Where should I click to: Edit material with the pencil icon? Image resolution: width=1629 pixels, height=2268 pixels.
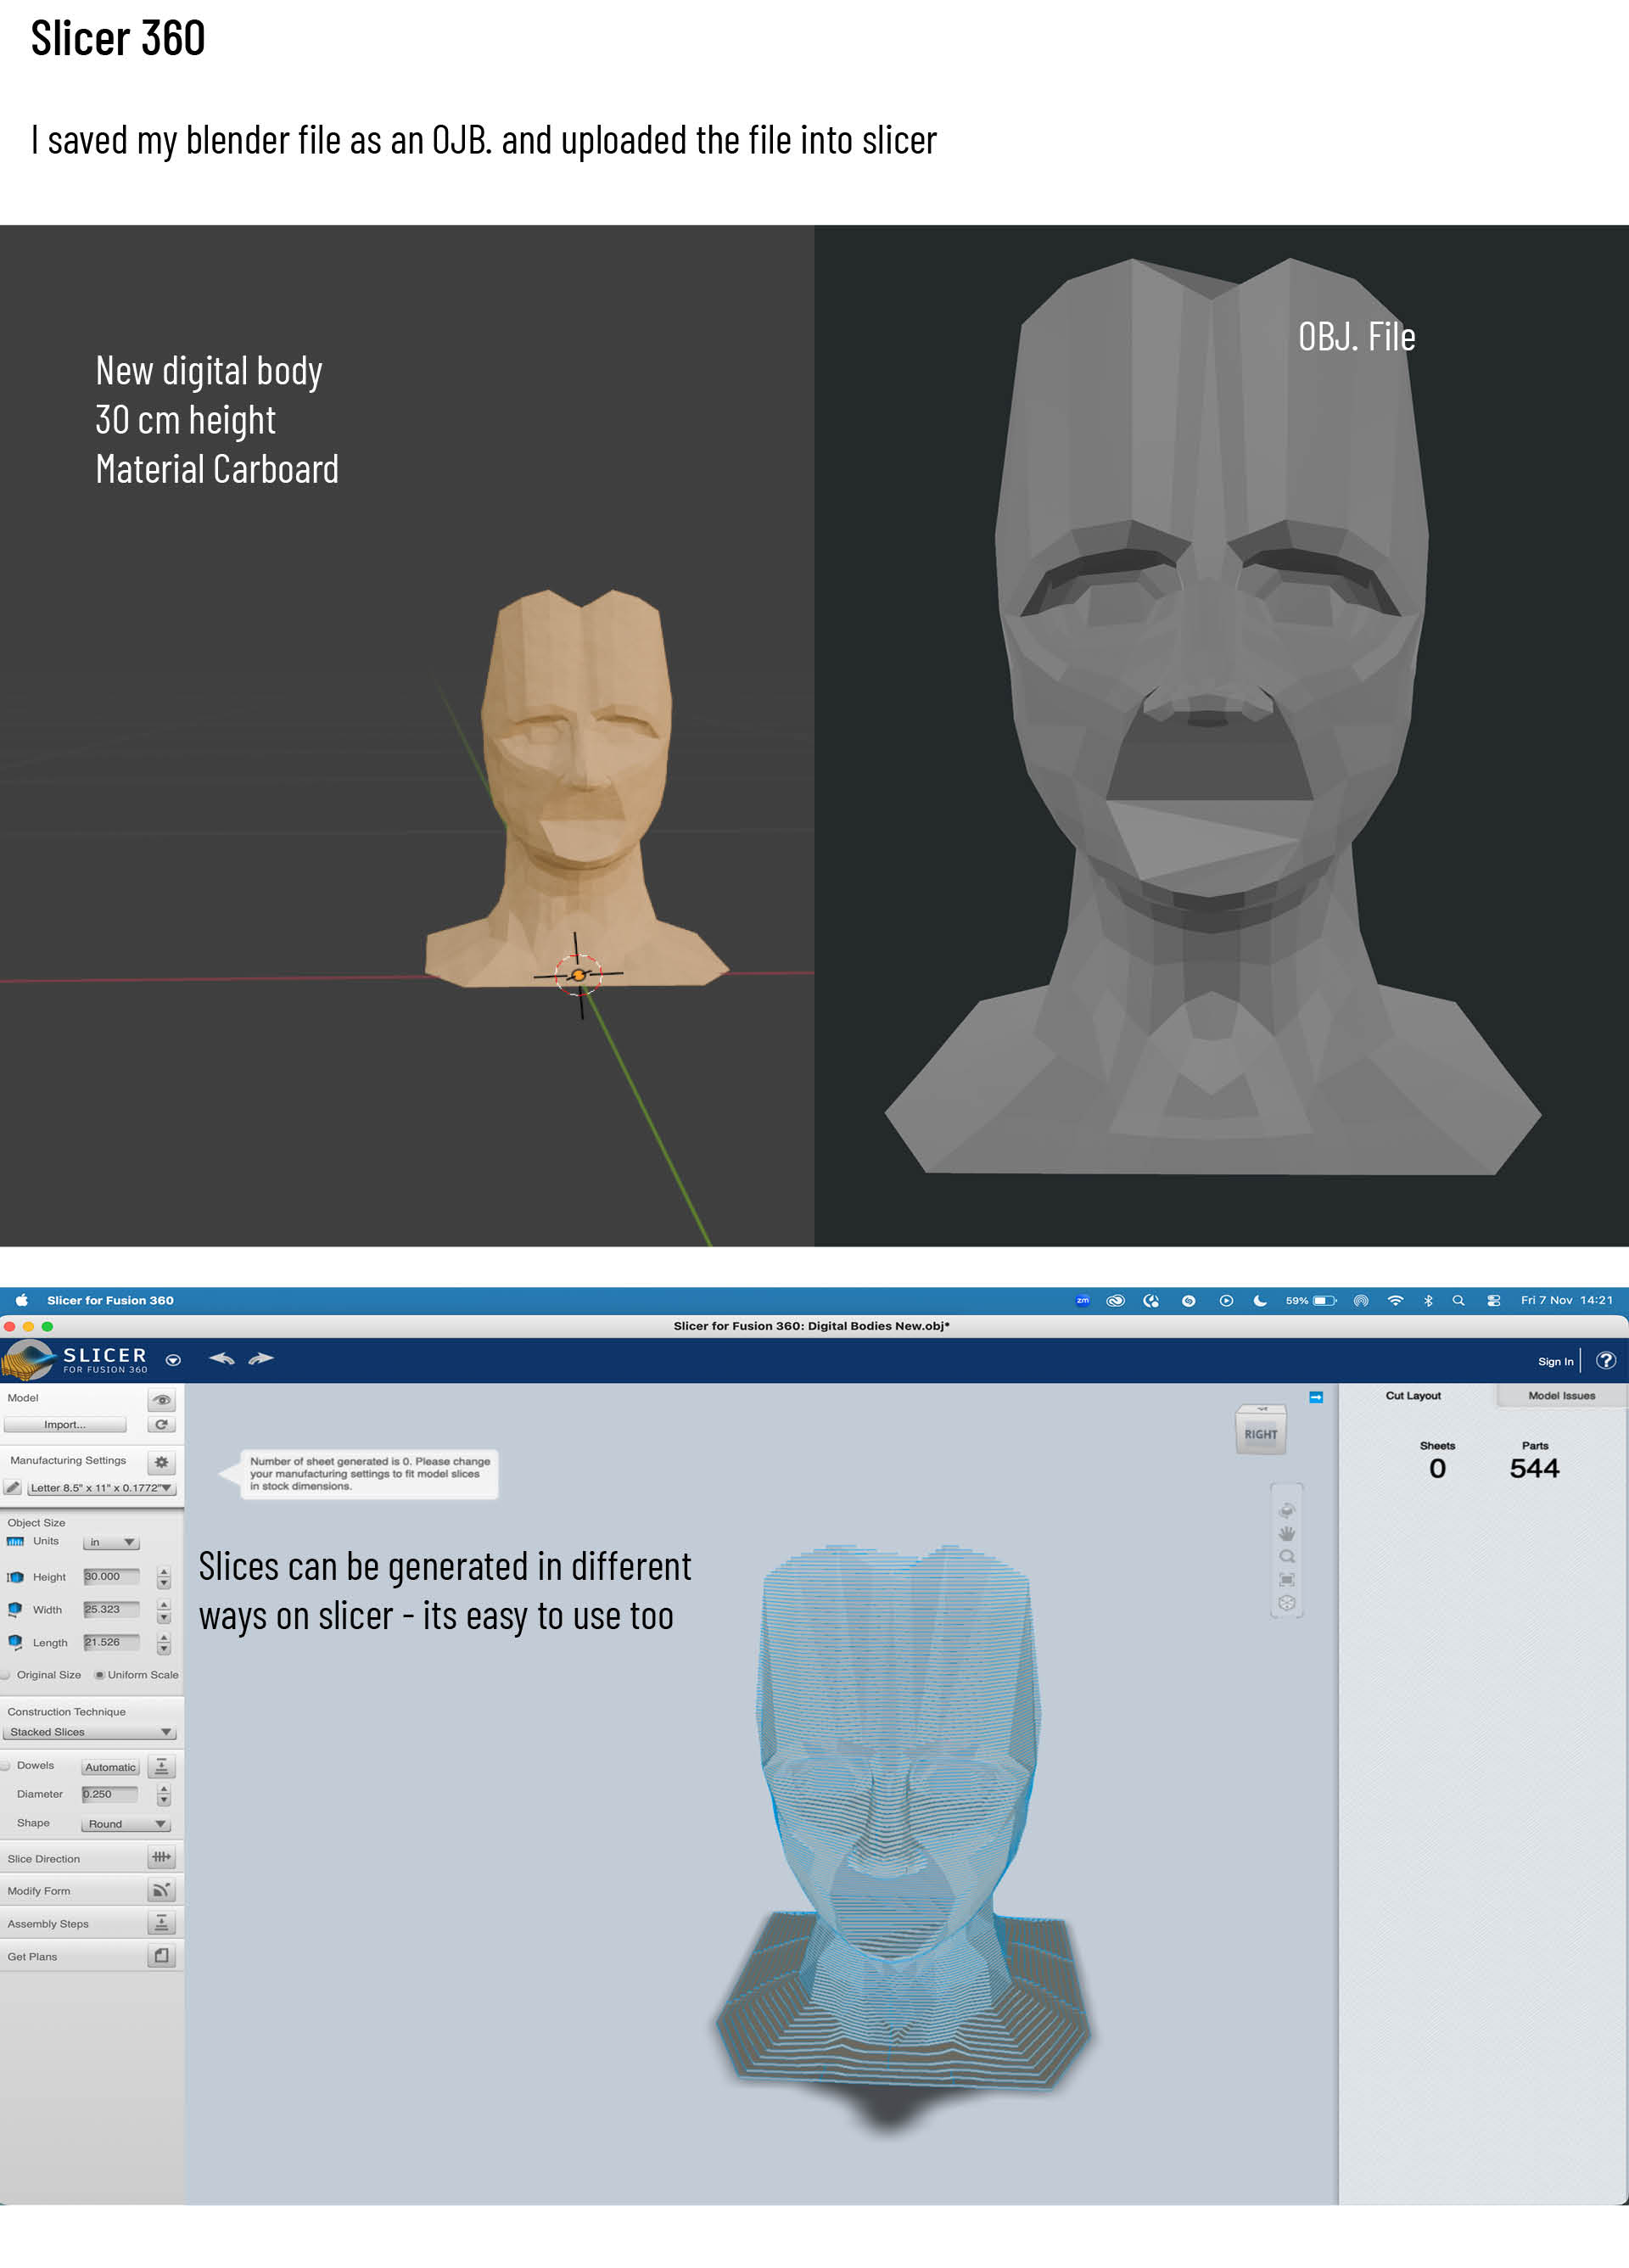point(12,1487)
